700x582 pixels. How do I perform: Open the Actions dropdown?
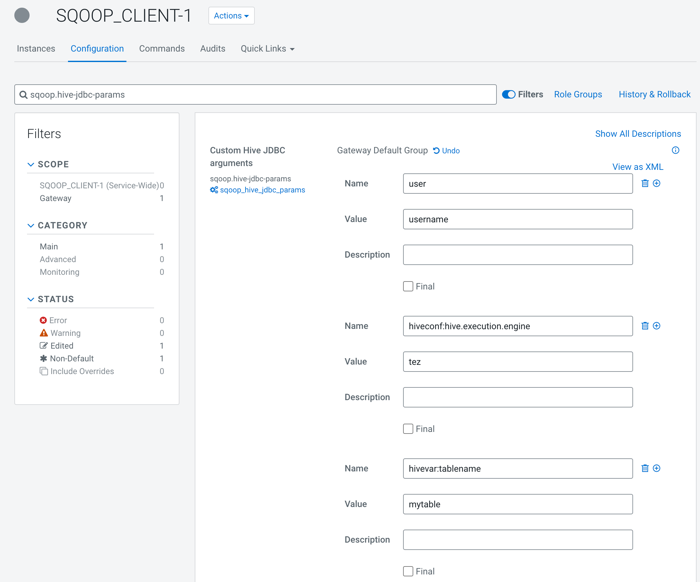click(x=231, y=16)
